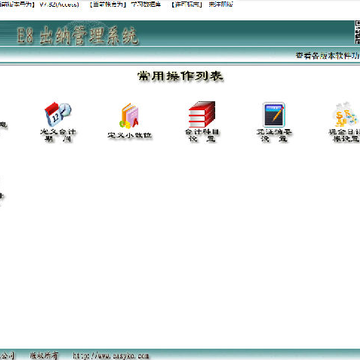360x360 pixels.
Task: Click the 定义会计期间 label text
Action: tap(58, 135)
